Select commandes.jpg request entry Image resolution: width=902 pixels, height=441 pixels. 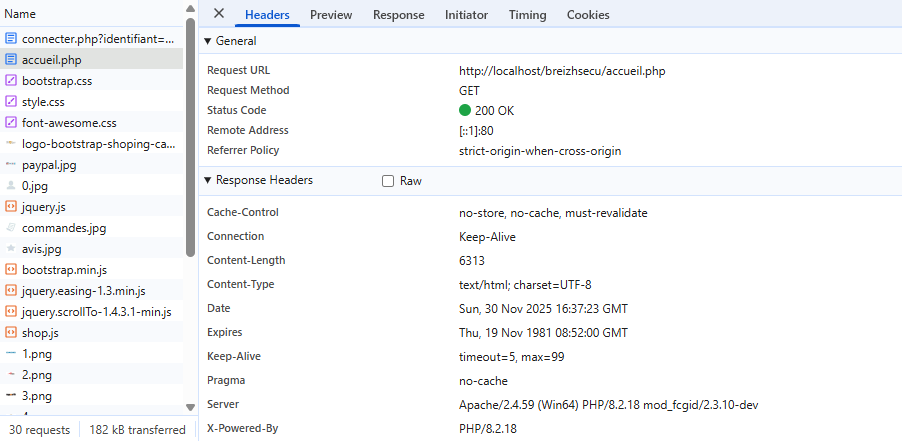pyautogui.click(x=63, y=228)
